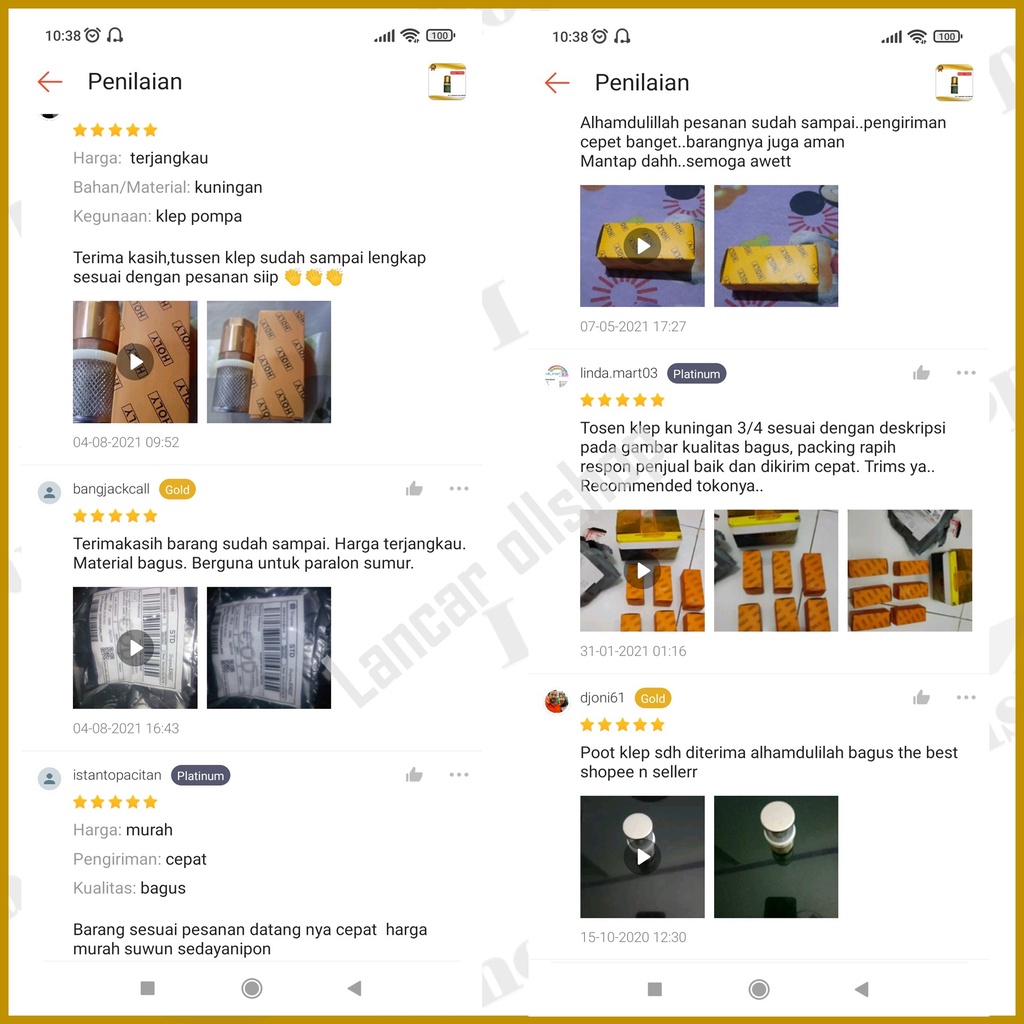Play linda.mart03's orange boxes video
This screenshot has height=1024, width=1024.
click(x=643, y=571)
